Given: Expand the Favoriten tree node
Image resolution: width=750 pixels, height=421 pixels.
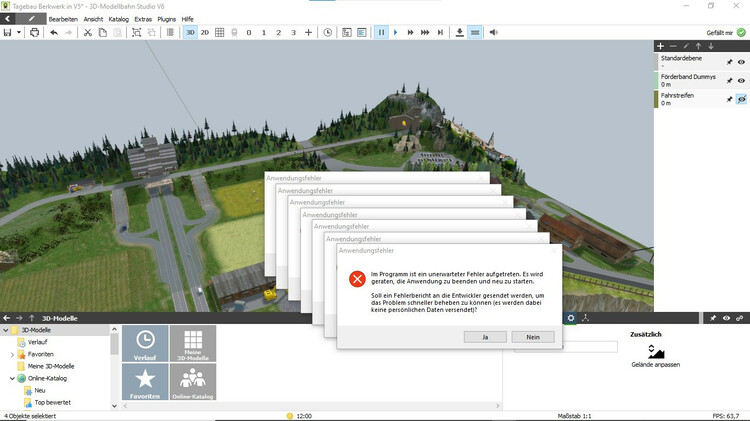Looking at the screenshot, I should (12, 355).
